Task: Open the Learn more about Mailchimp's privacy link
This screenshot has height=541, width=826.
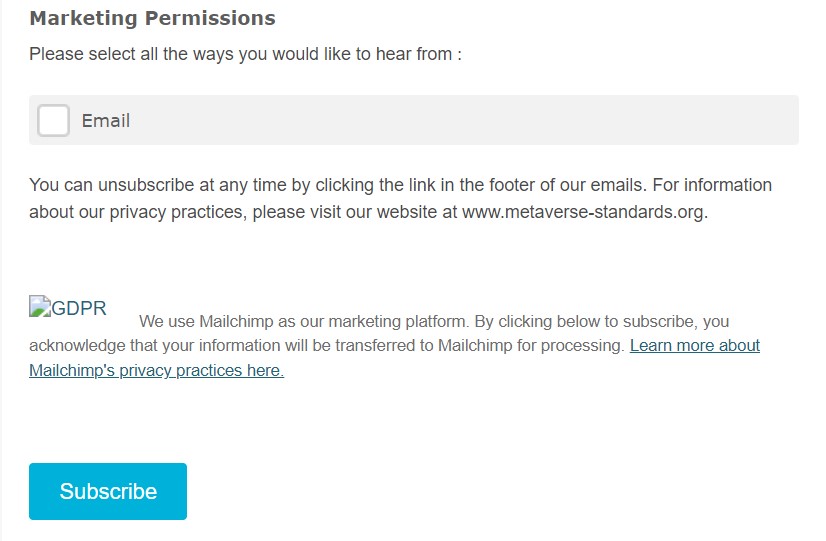Action: tap(694, 346)
